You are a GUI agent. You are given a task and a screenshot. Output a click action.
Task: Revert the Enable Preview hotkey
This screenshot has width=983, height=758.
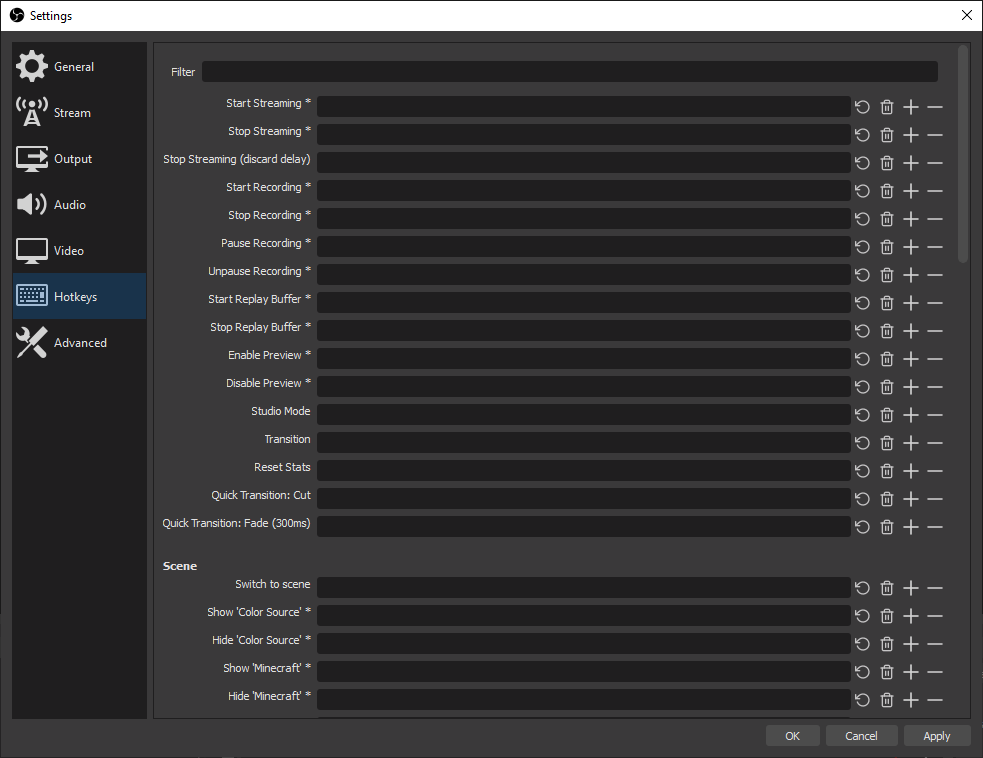tap(862, 358)
